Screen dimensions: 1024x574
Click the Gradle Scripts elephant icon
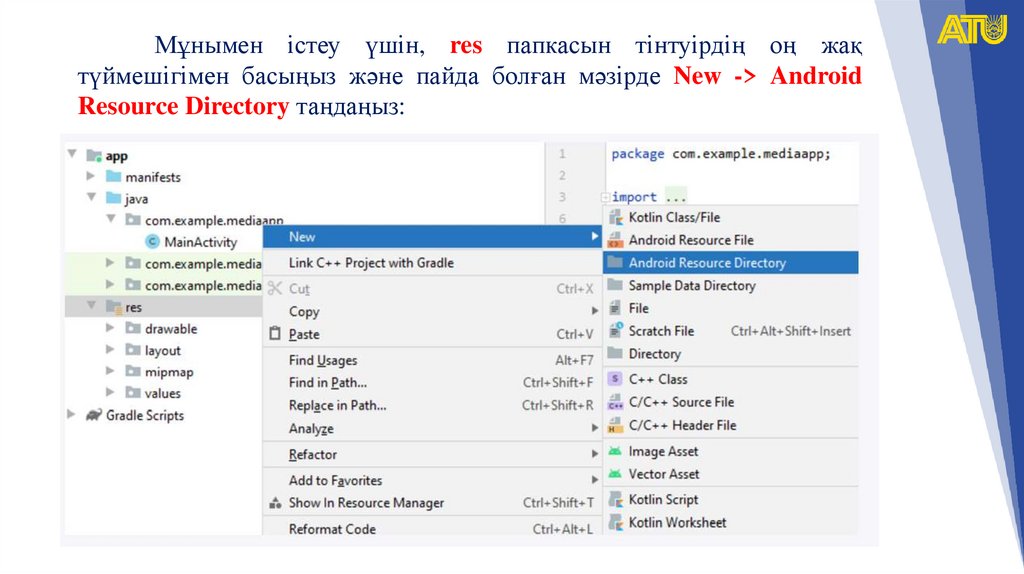(x=93, y=416)
